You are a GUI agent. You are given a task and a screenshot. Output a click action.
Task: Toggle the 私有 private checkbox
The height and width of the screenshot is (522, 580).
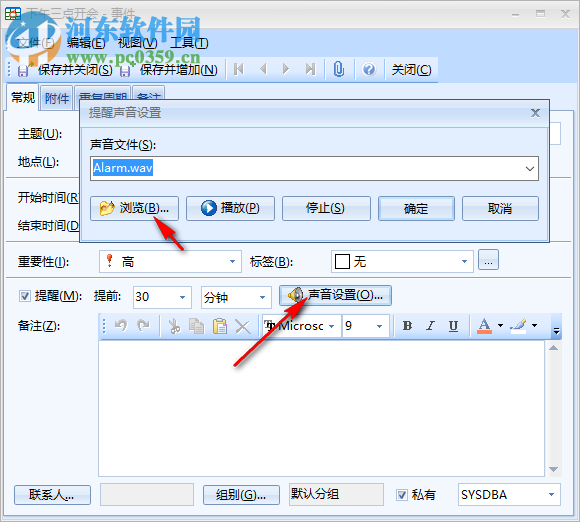(x=401, y=495)
